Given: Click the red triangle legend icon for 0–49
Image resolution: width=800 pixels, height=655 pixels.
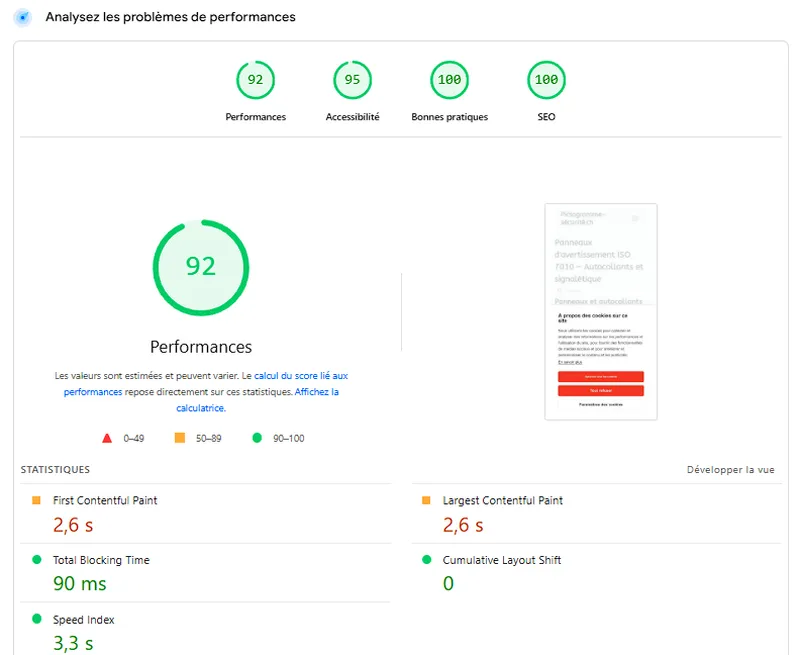Looking at the screenshot, I should (106, 436).
